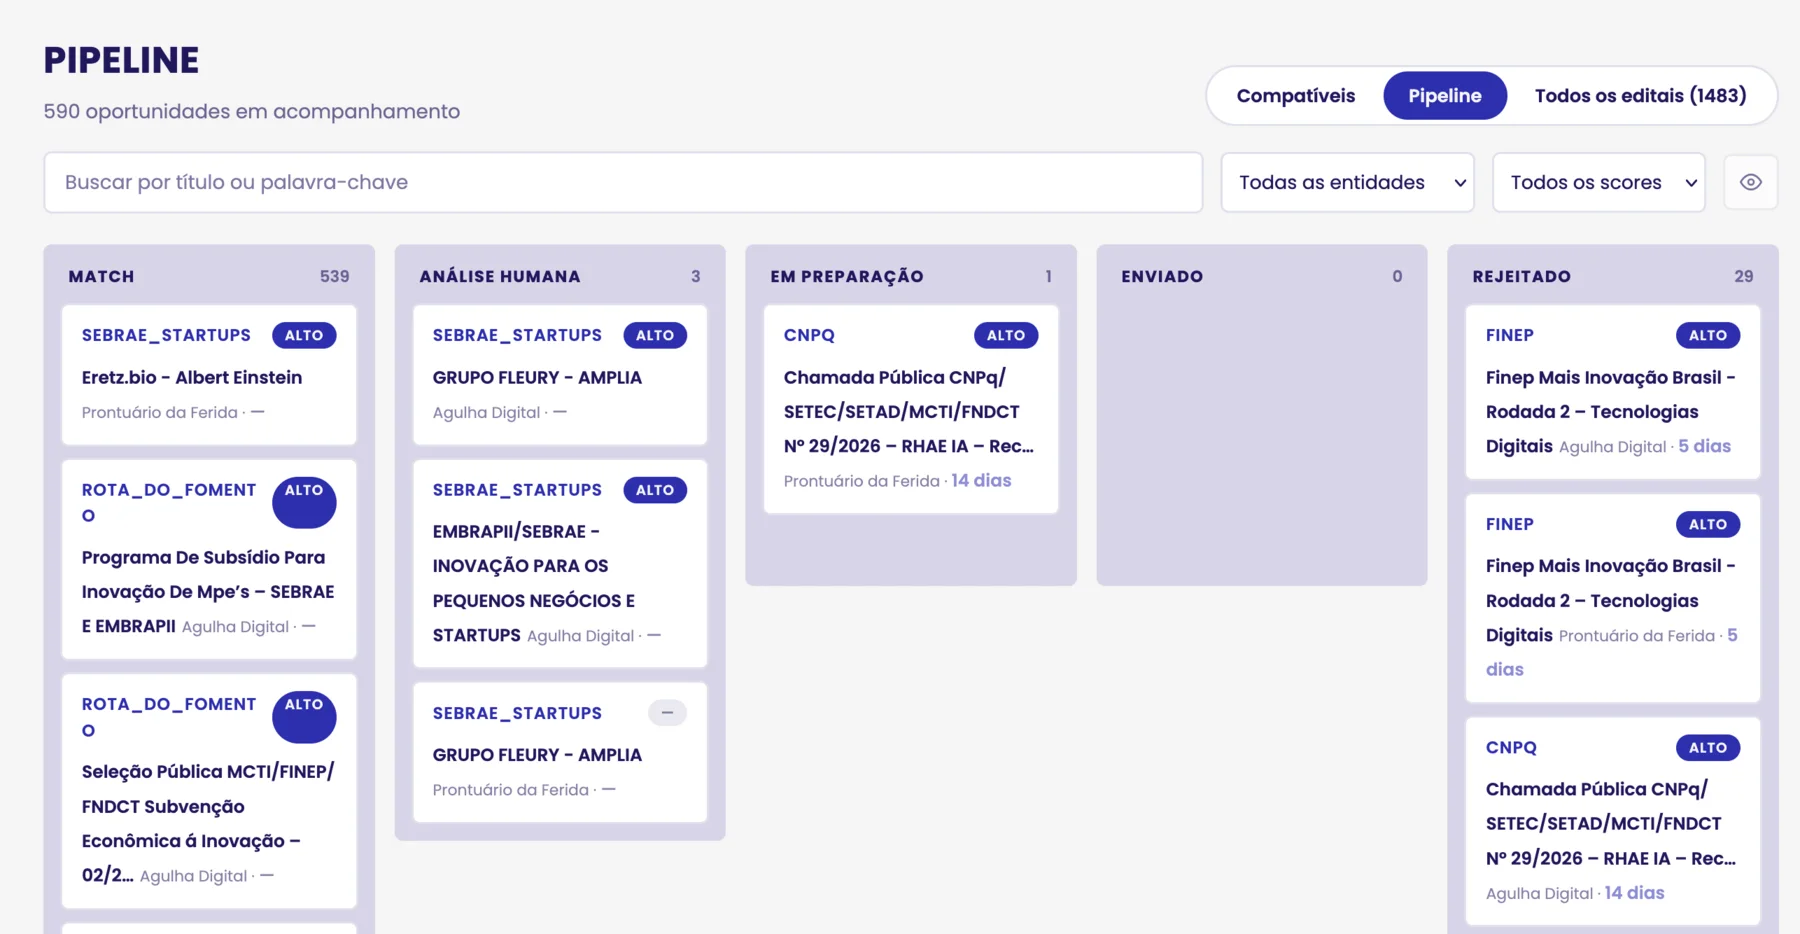Viewport: 1800px width, 934px height.
Task: Click SEBRAE_STARTUPS label on Eretz.bio card
Action: point(166,335)
